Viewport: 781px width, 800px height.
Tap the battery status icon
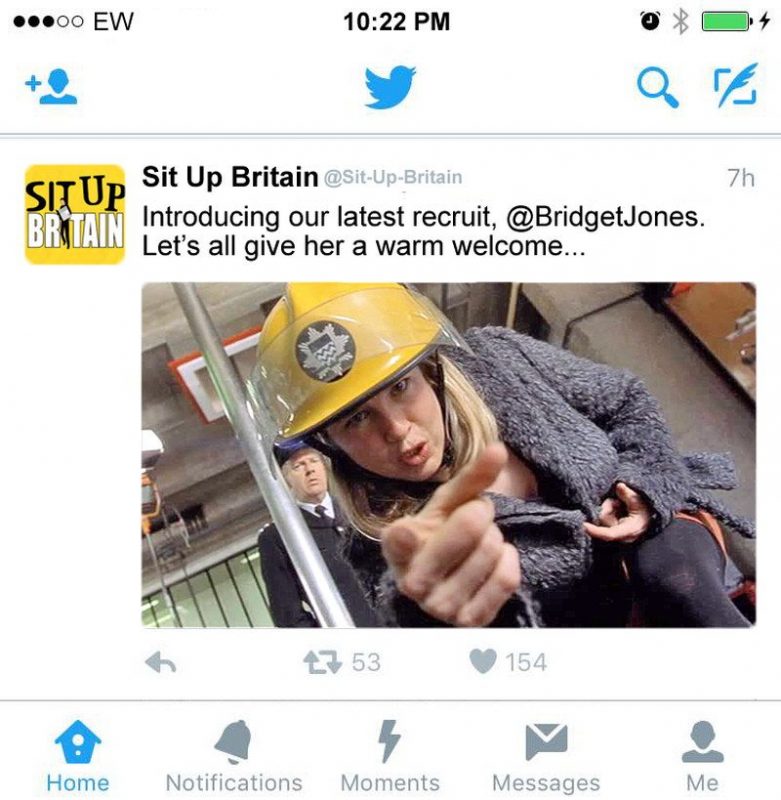(727, 21)
